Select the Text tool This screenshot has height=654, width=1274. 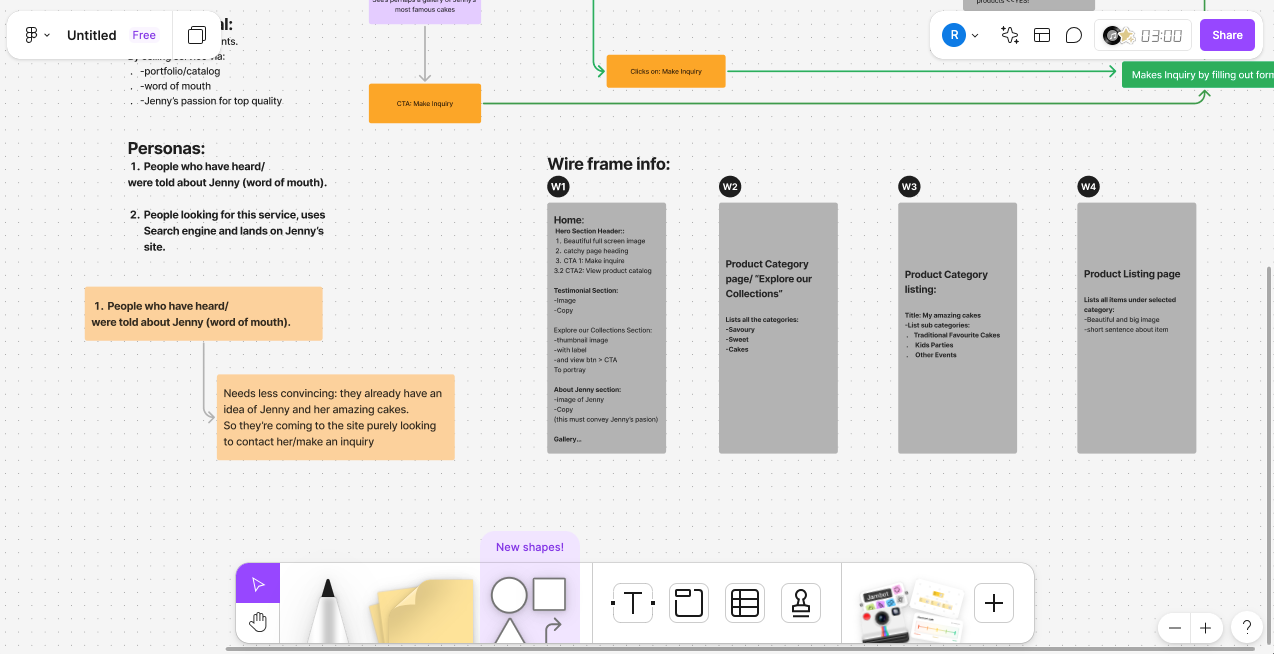tap(633, 603)
